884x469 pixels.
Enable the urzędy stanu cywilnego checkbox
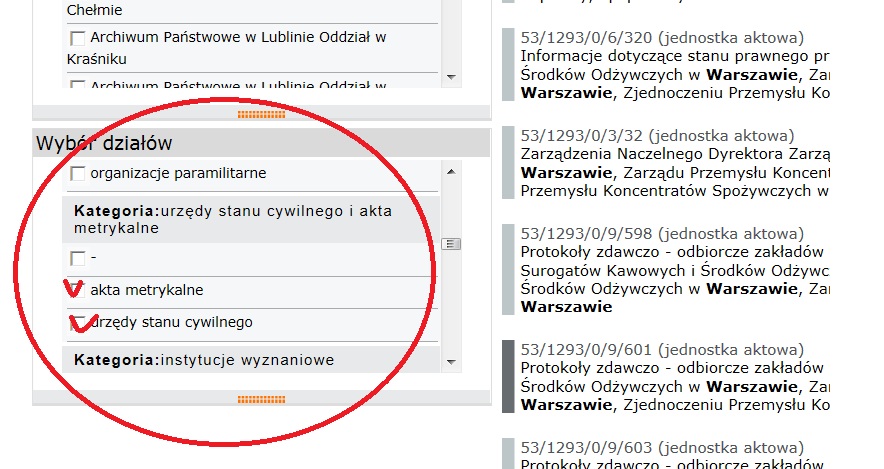(x=77, y=323)
